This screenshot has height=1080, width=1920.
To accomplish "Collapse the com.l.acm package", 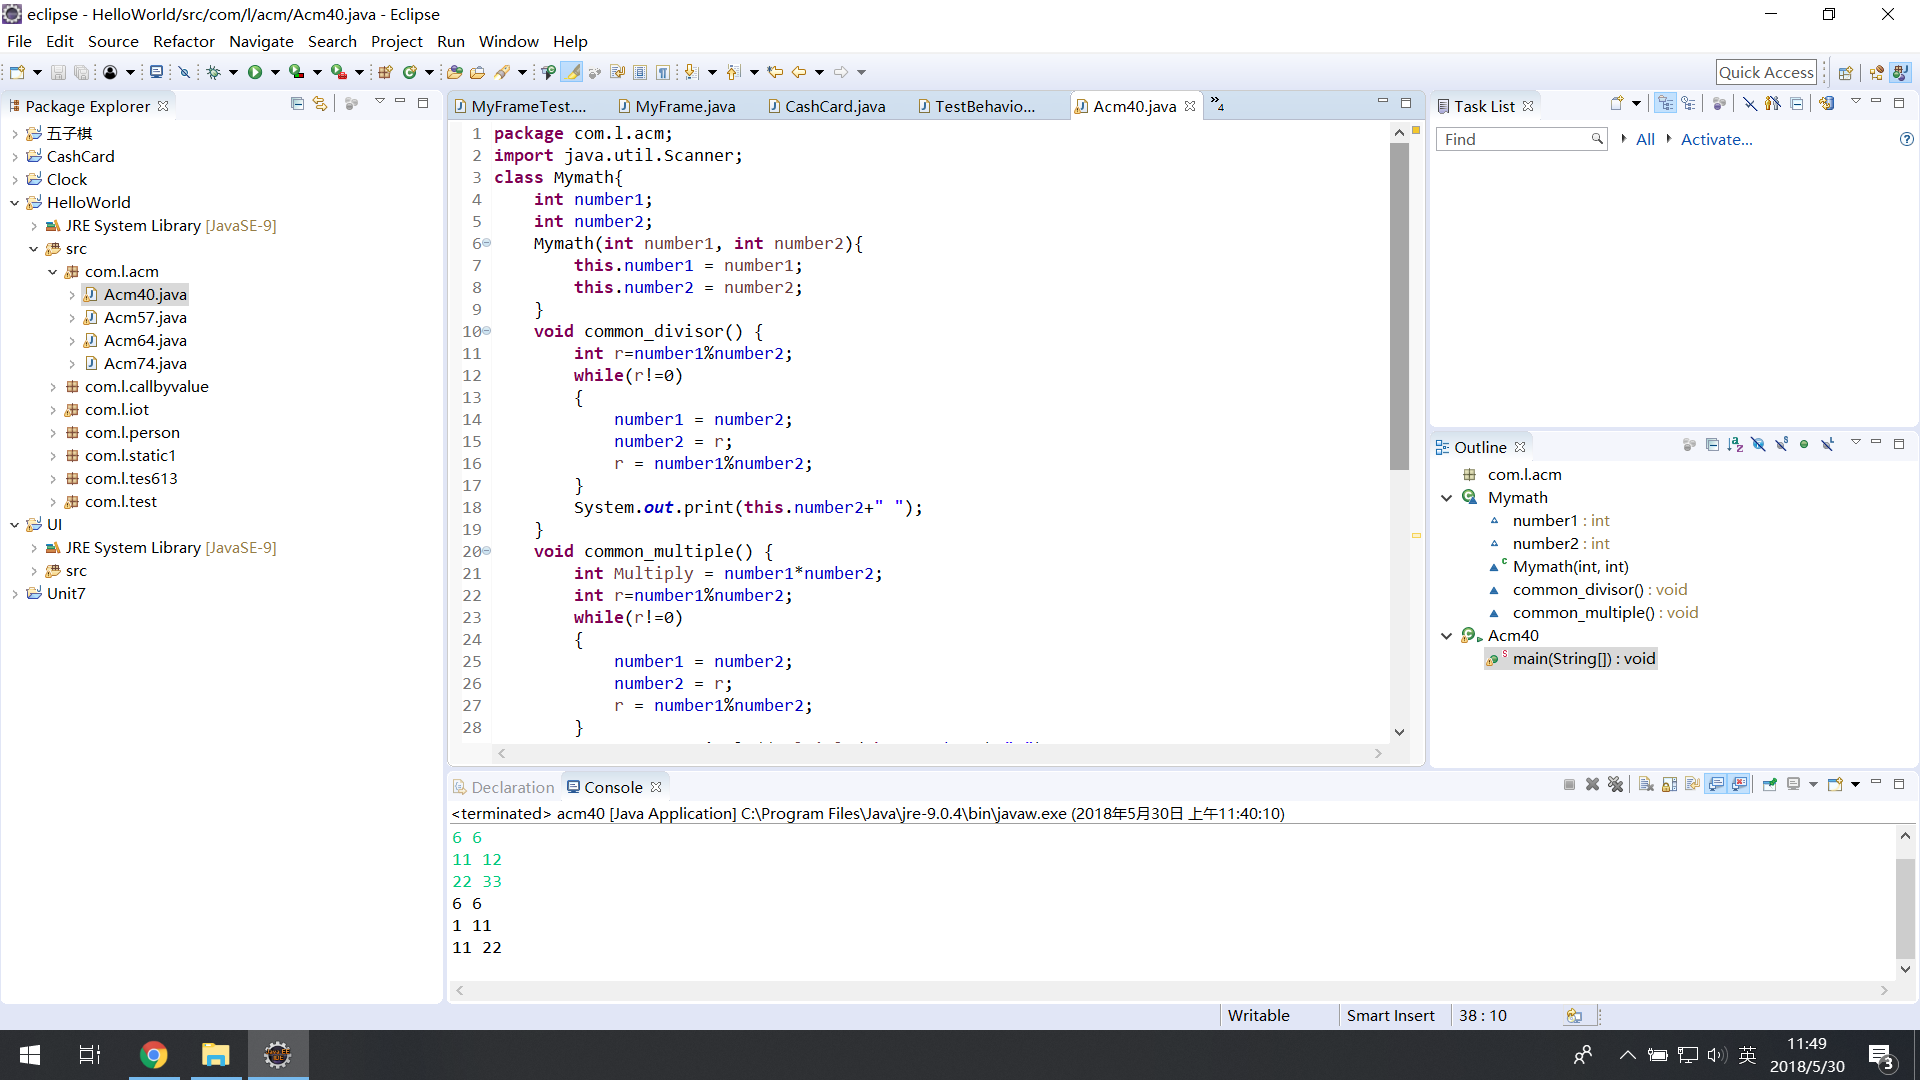I will pyautogui.click(x=53, y=272).
